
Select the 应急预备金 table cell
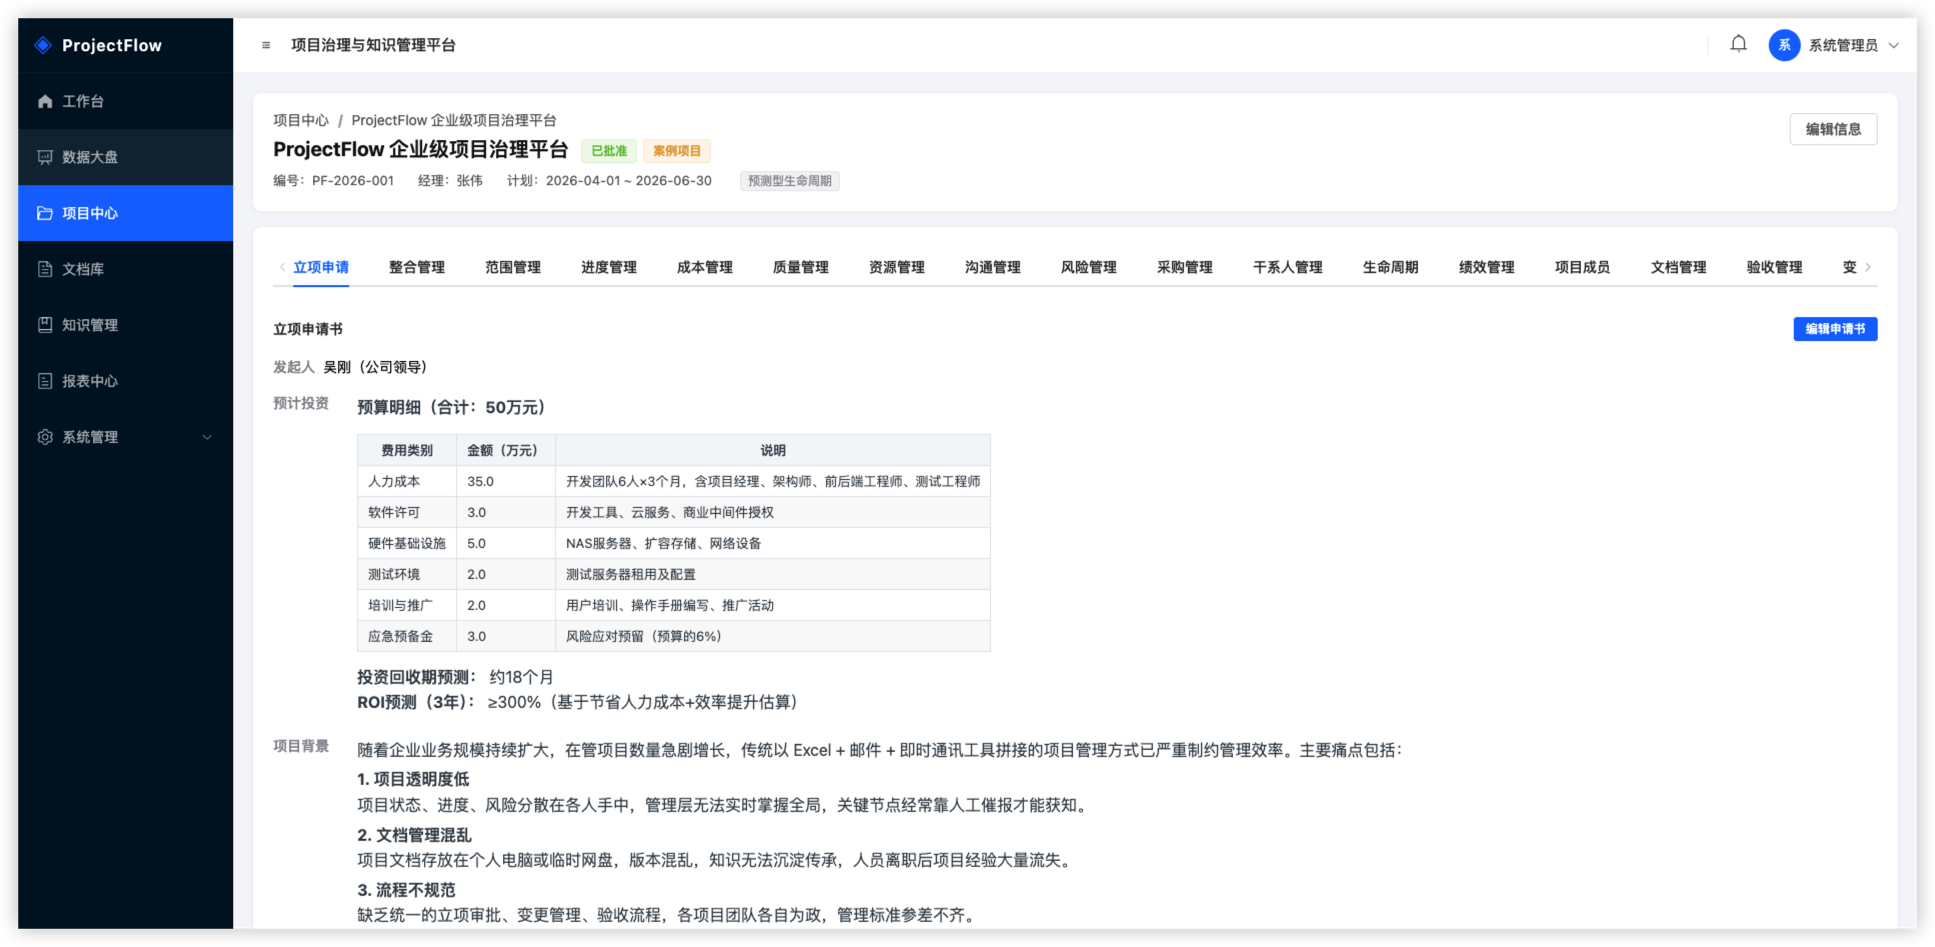pos(407,636)
